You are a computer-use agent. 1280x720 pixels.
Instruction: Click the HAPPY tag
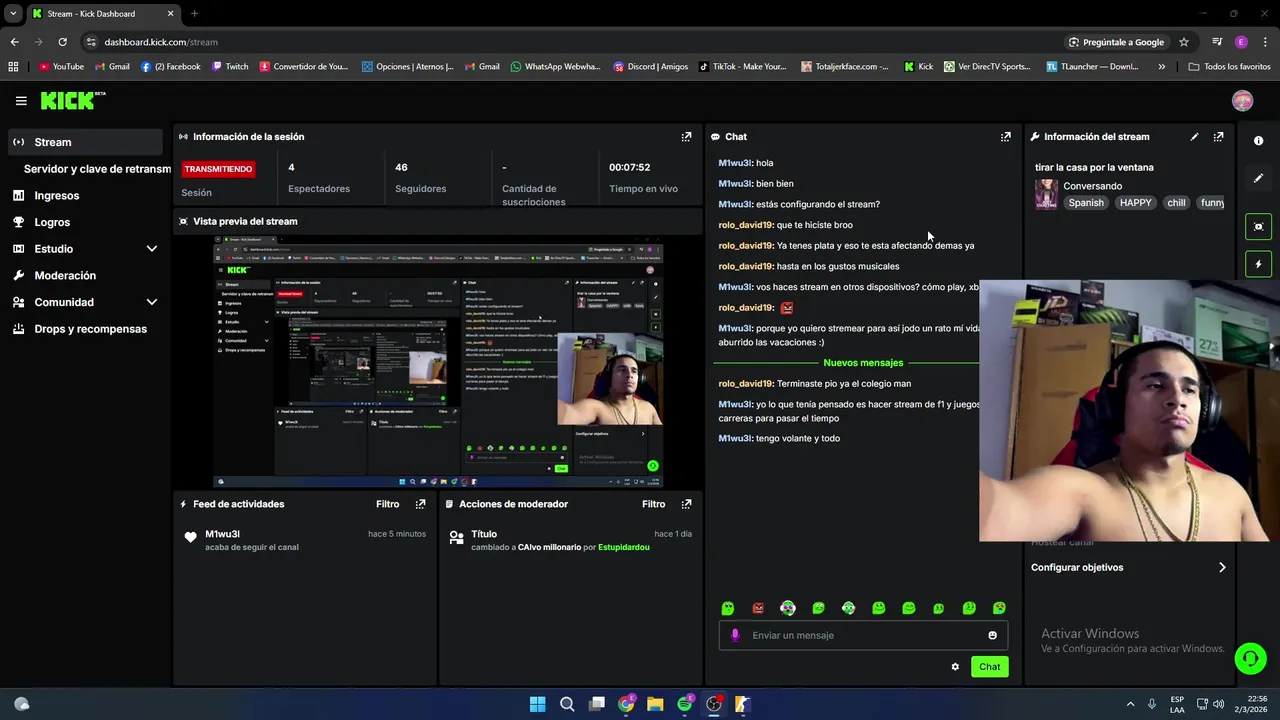pos(1135,203)
